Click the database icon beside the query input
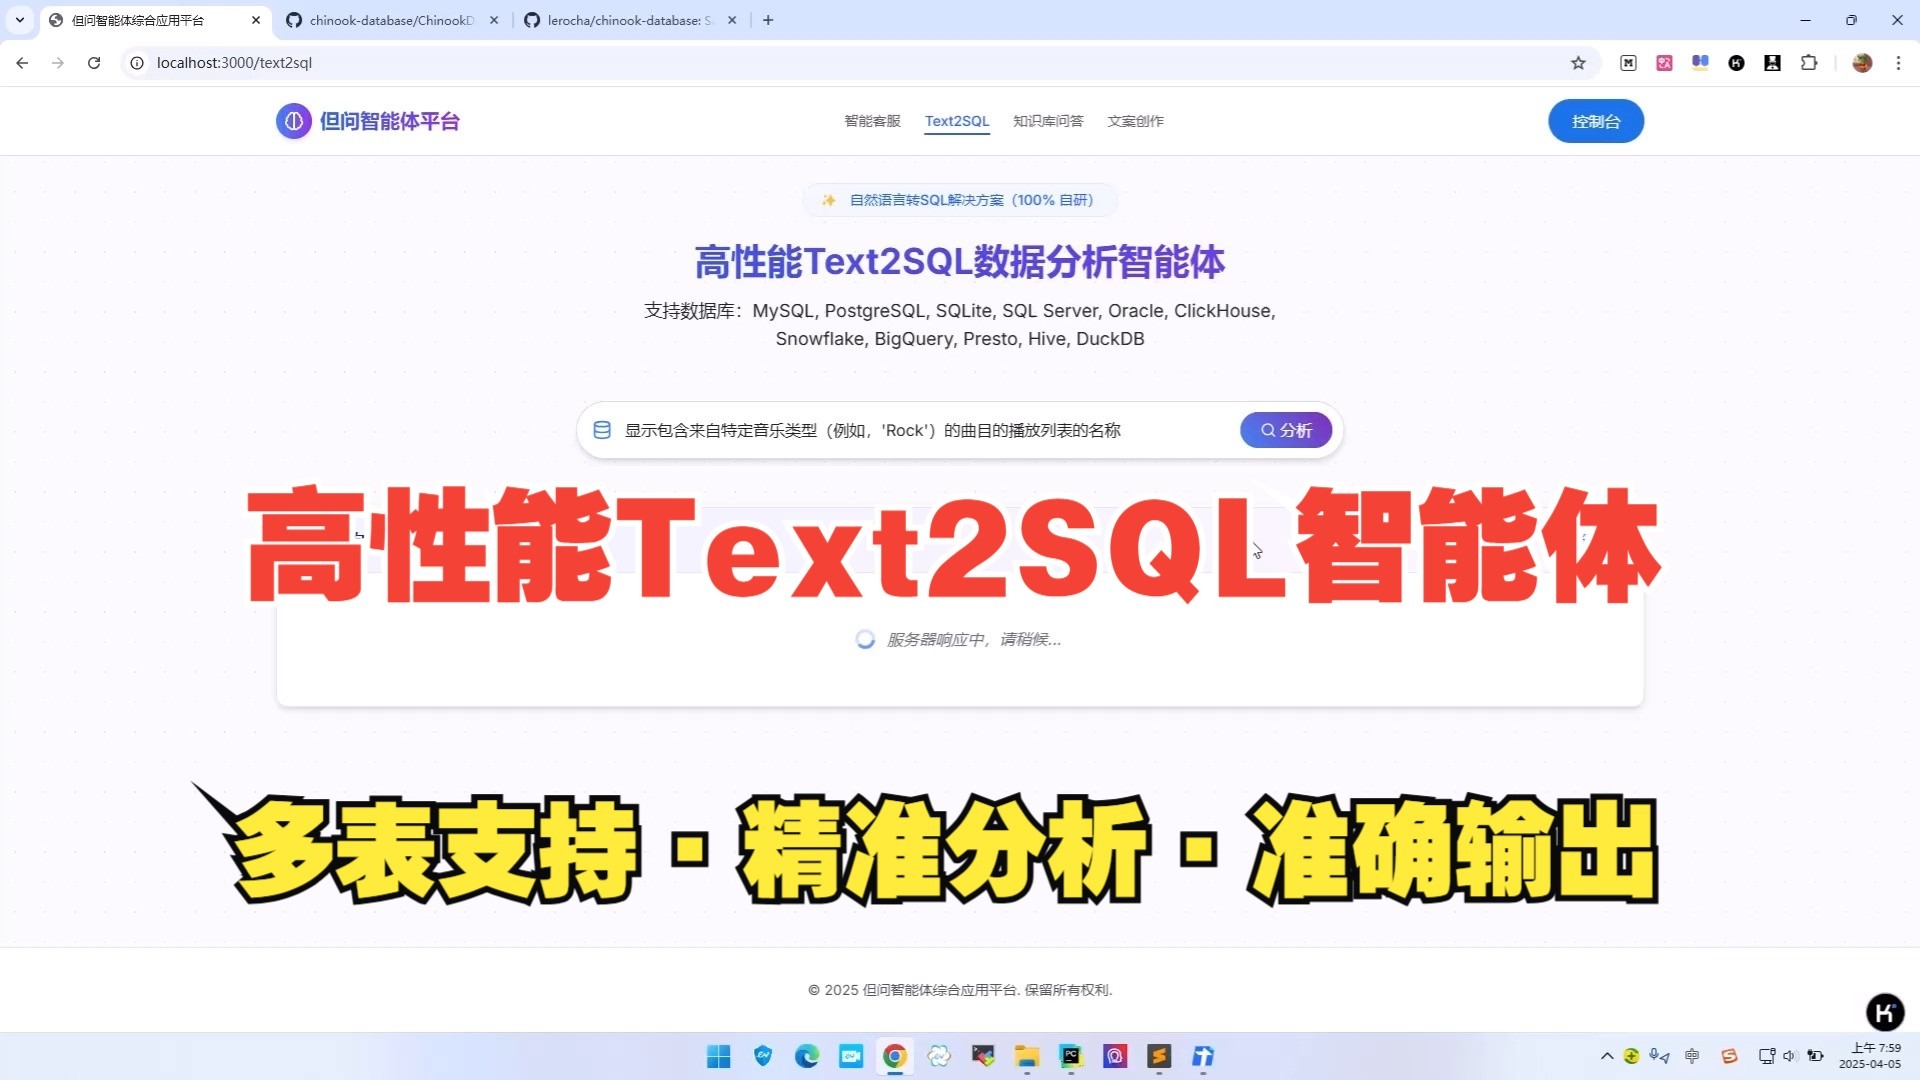 click(602, 429)
